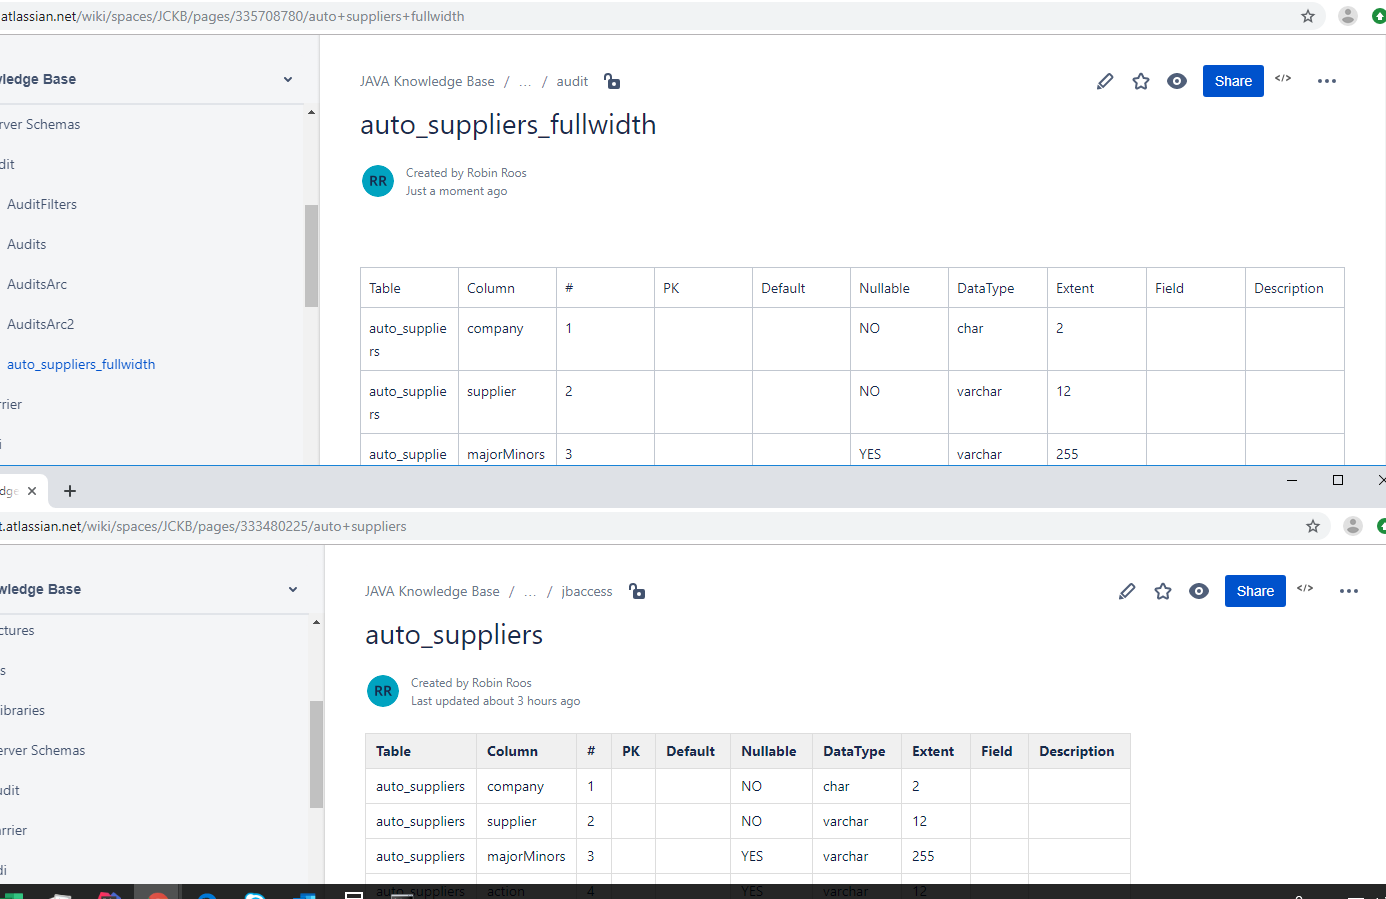Open RR avatar on auto_suppliers_fullwidth page
Screen dimensions: 1386x899
pyautogui.click(x=378, y=181)
